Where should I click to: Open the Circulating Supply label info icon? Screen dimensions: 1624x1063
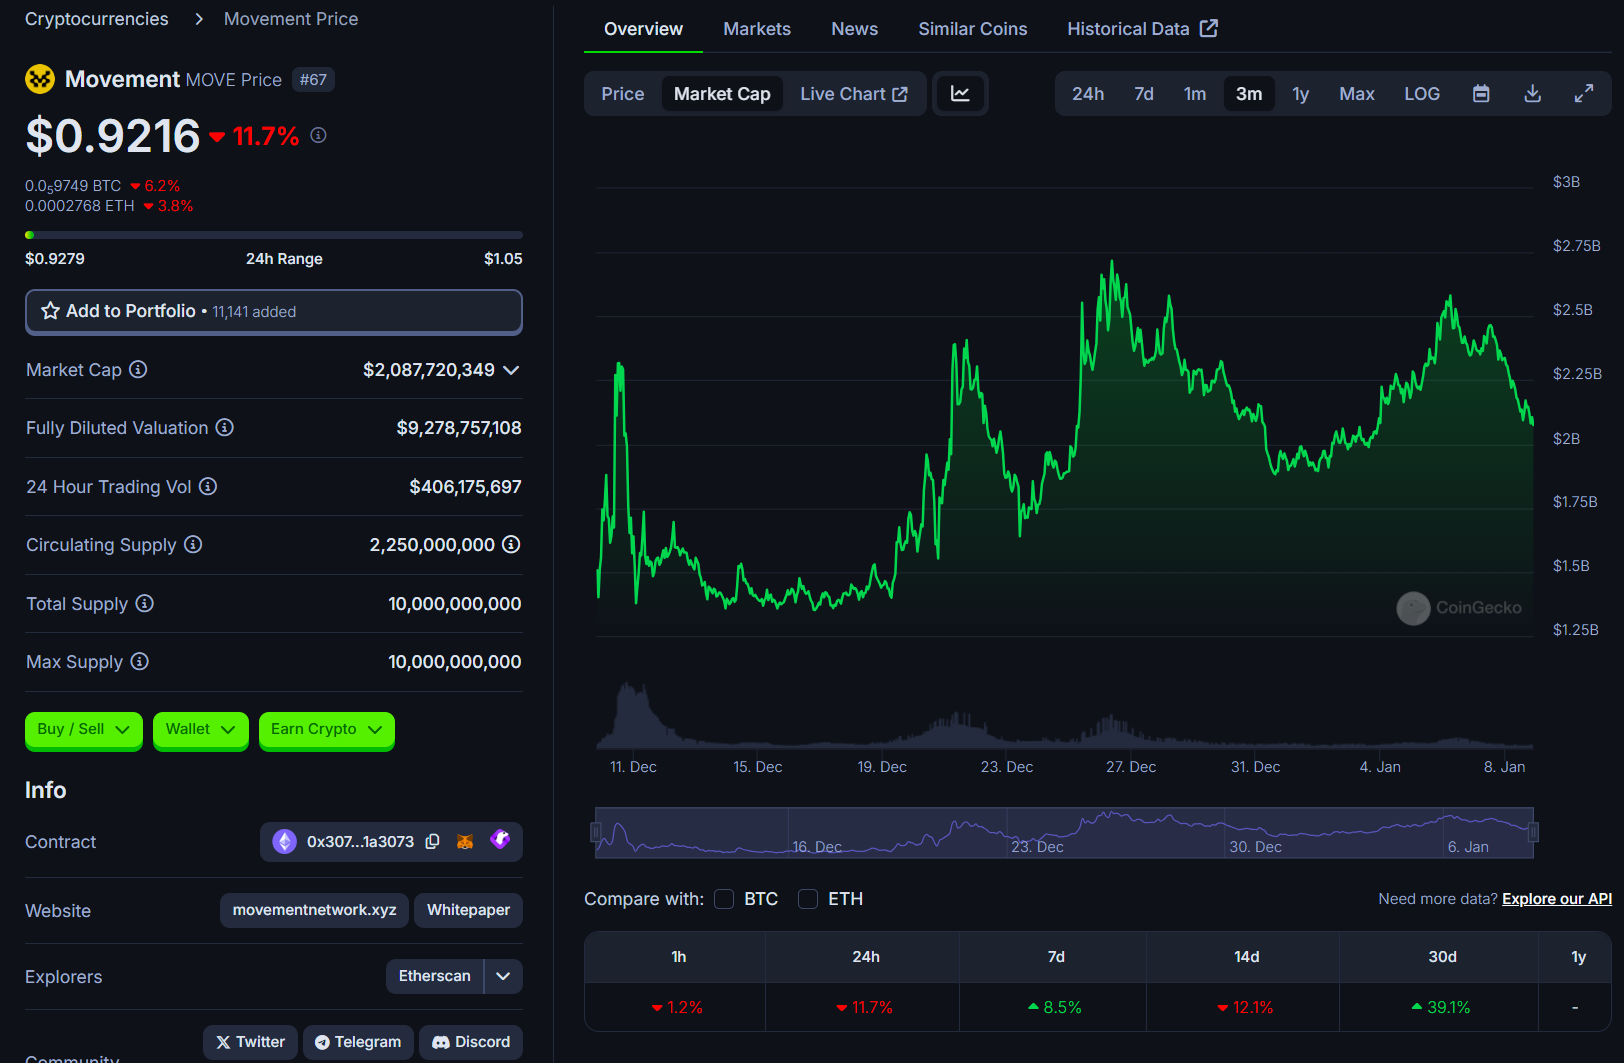click(193, 544)
